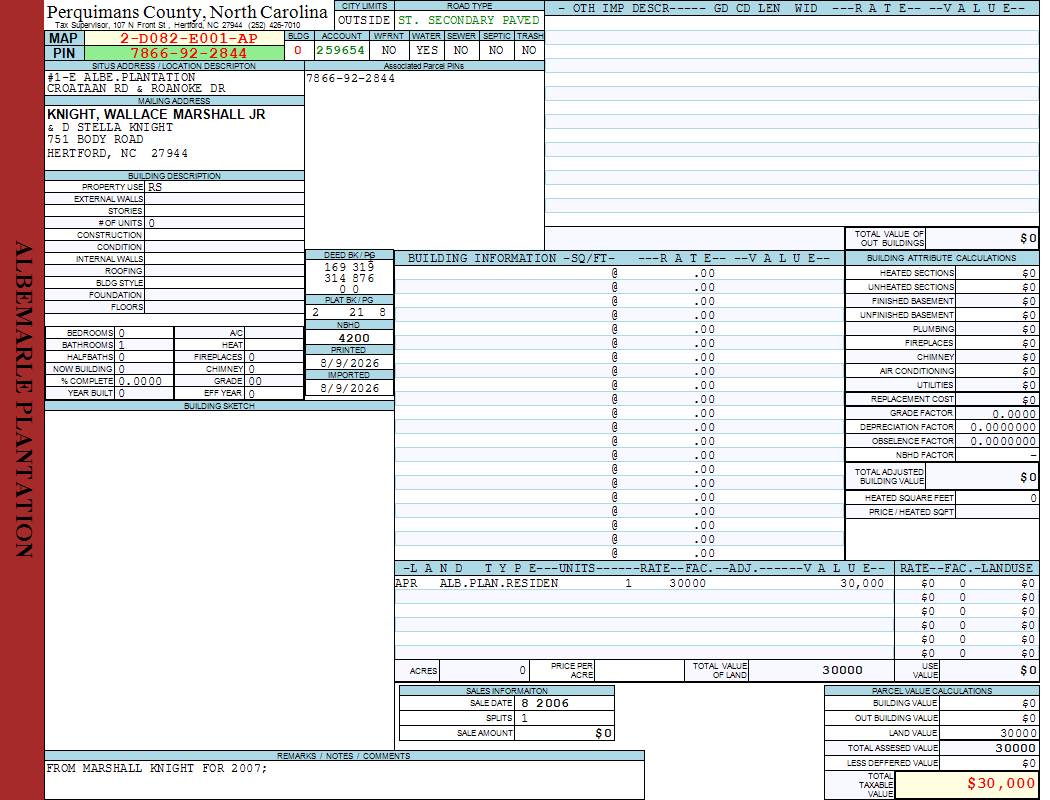Click the # OF UNITS field
The height and width of the screenshot is (800, 1050).
[224, 223]
